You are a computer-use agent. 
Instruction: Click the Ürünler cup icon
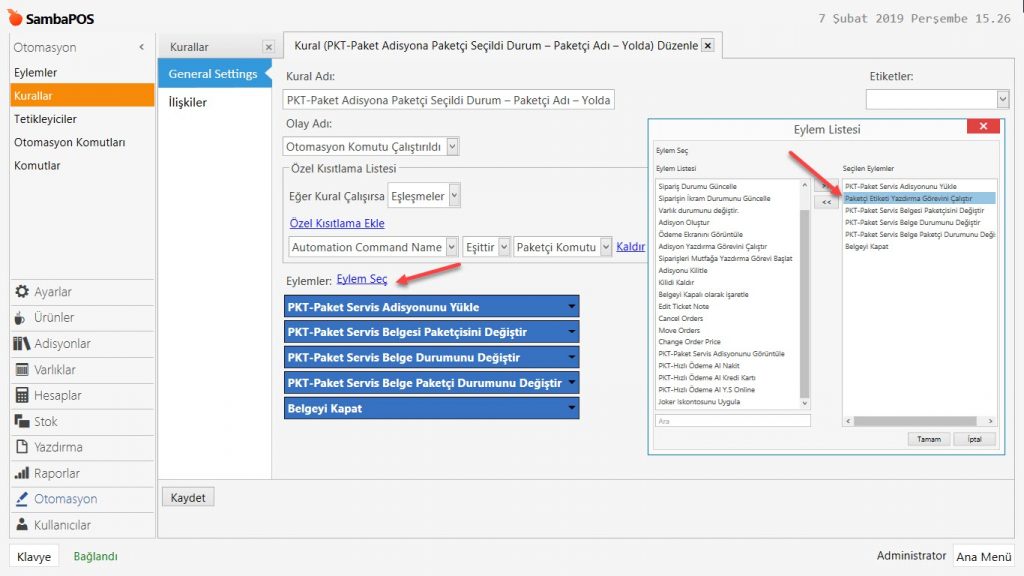[x=22, y=318]
